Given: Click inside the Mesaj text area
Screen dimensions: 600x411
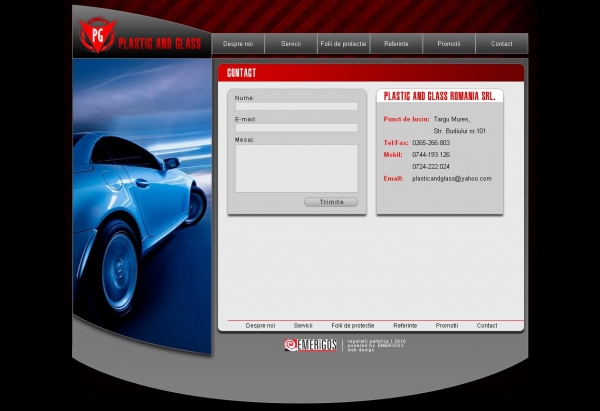Looking at the screenshot, I should pos(297,168).
